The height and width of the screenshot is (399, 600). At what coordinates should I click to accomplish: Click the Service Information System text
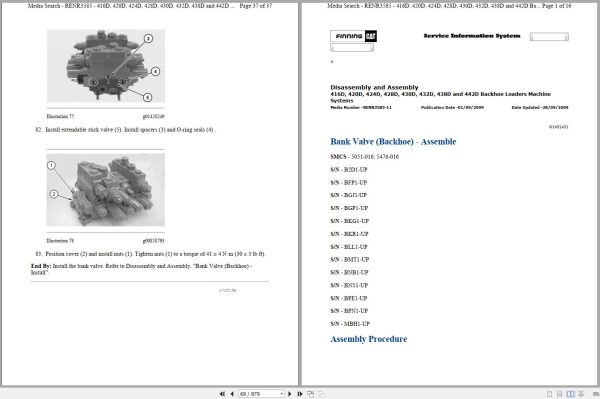[472, 36]
